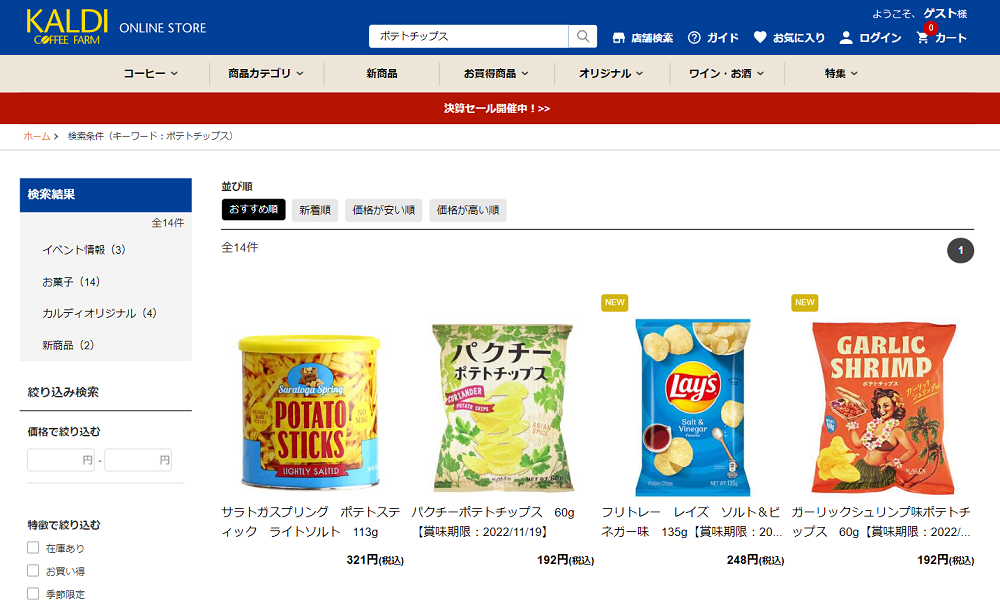Click the search magnifier icon
This screenshot has width=1000, height=605.
coord(582,36)
